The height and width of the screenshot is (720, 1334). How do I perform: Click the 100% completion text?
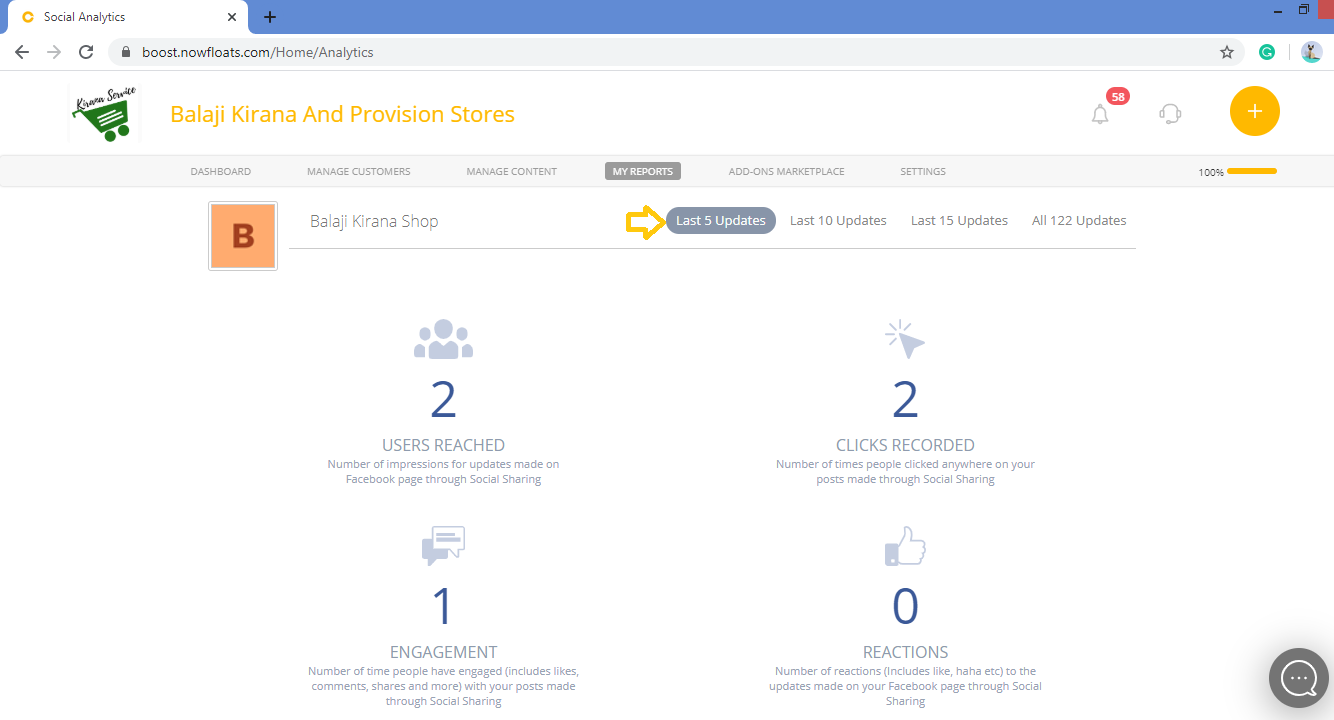[1211, 173]
